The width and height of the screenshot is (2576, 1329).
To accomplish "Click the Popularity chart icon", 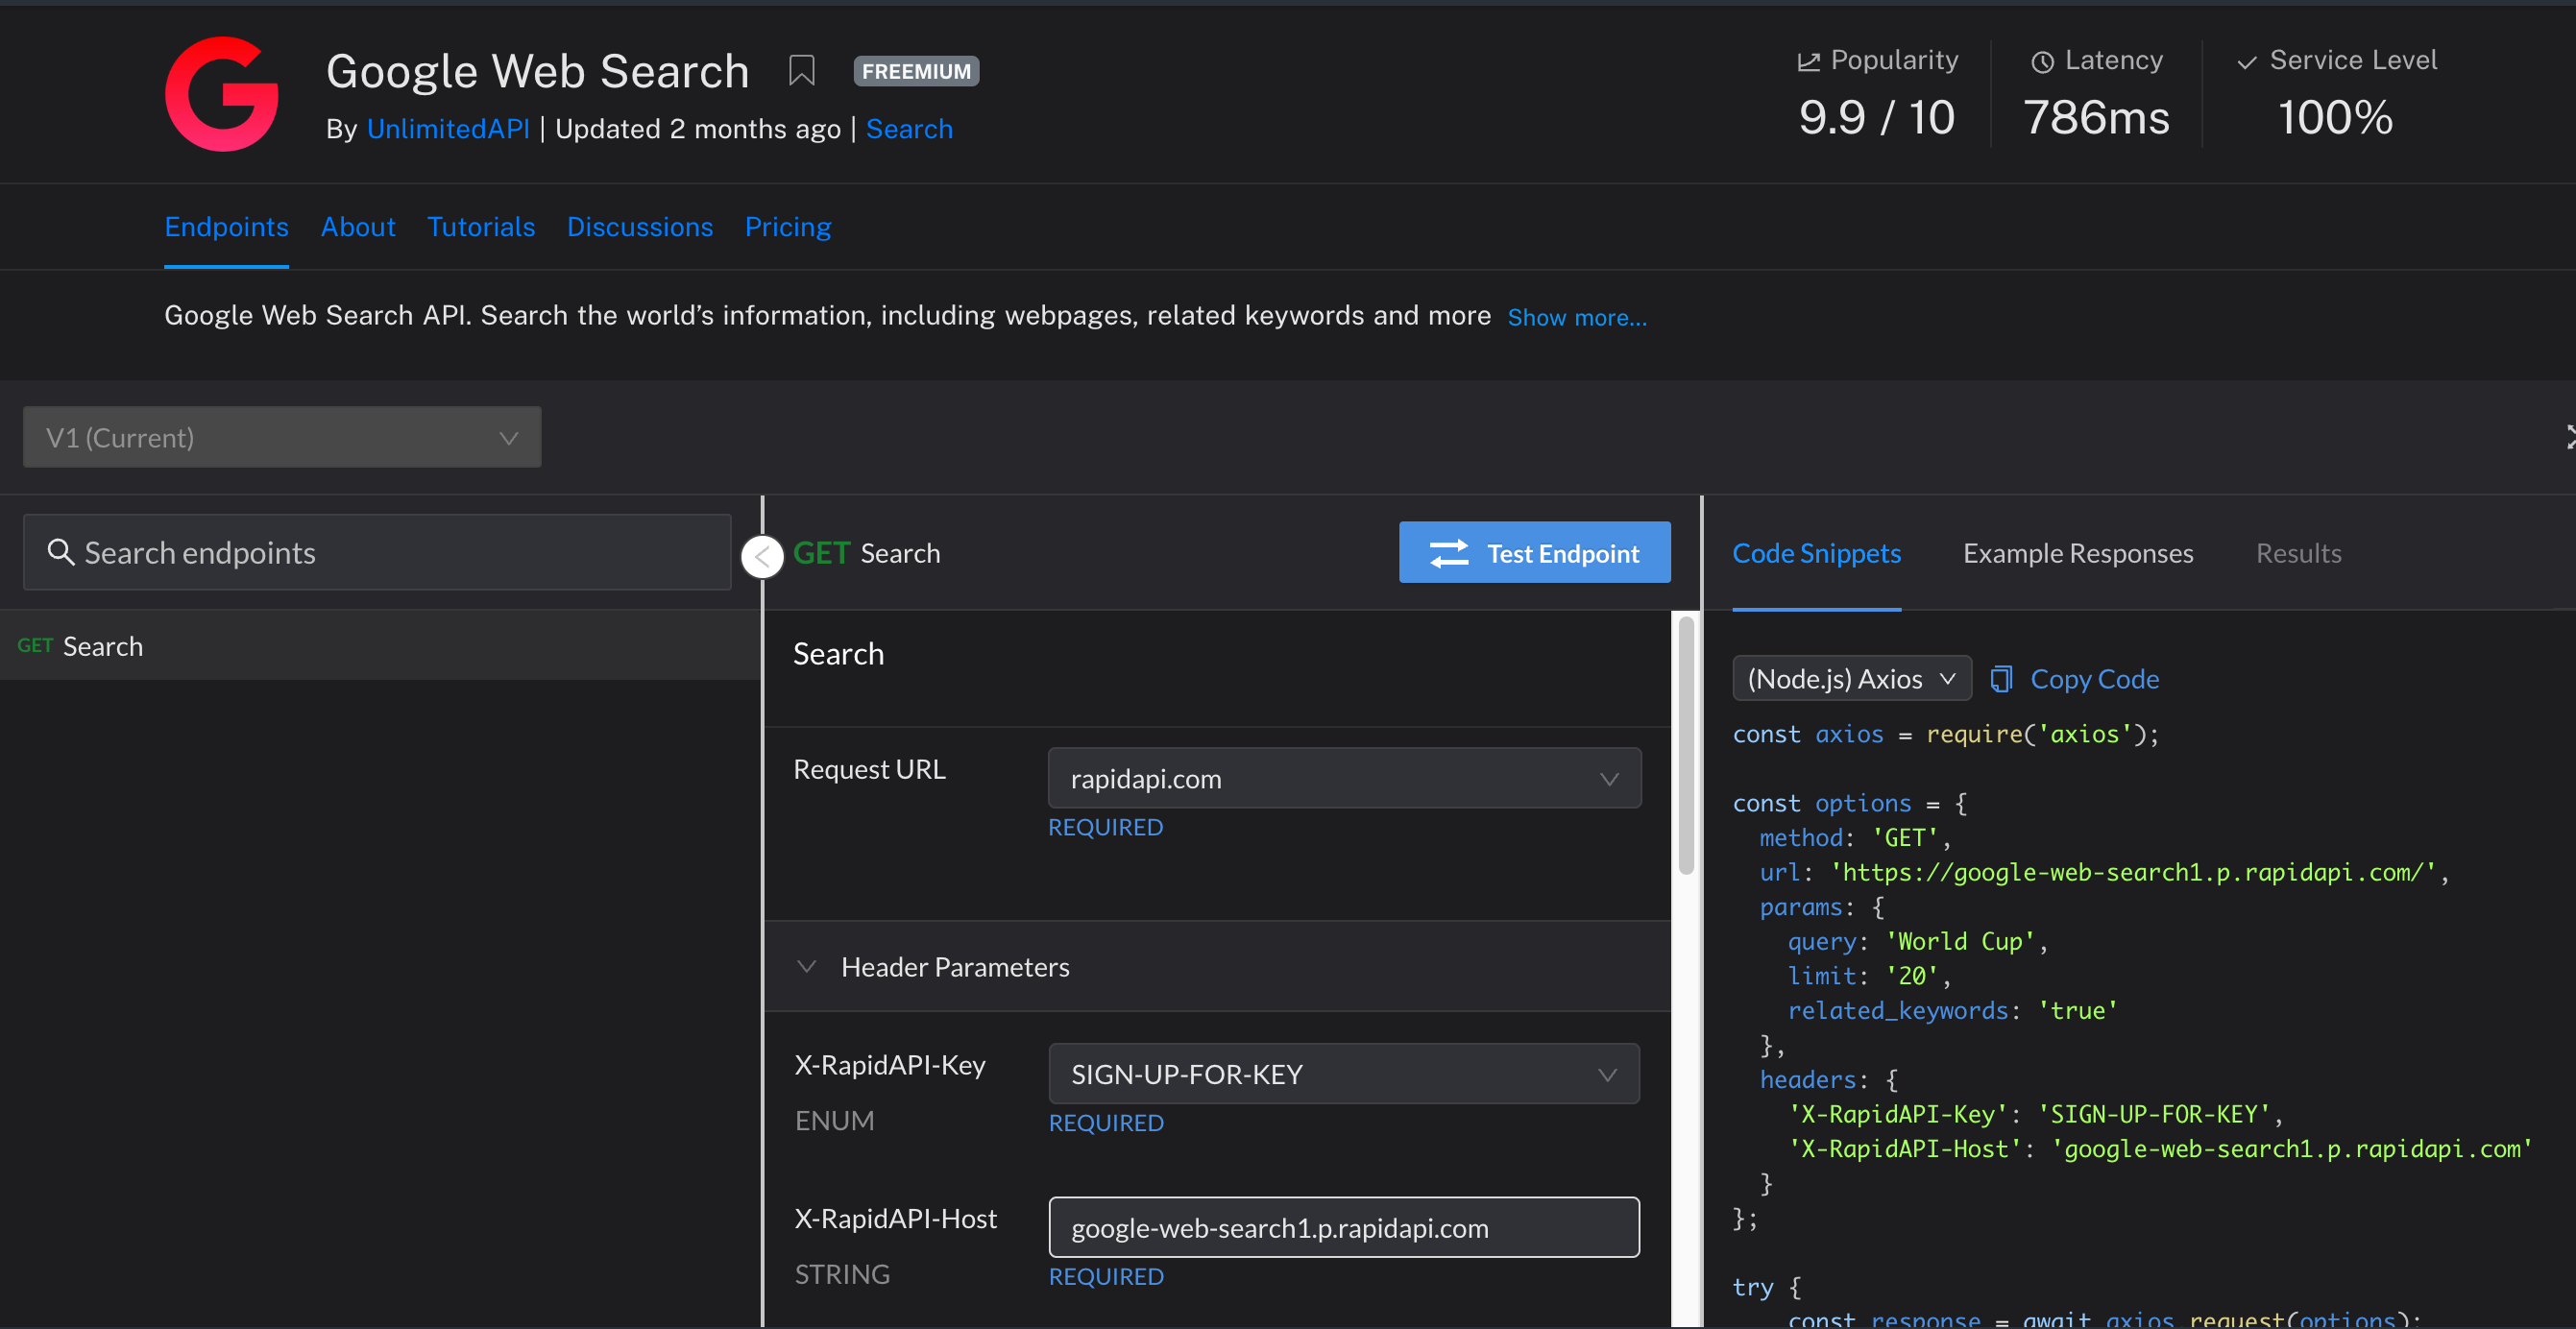I will [1808, 62].
